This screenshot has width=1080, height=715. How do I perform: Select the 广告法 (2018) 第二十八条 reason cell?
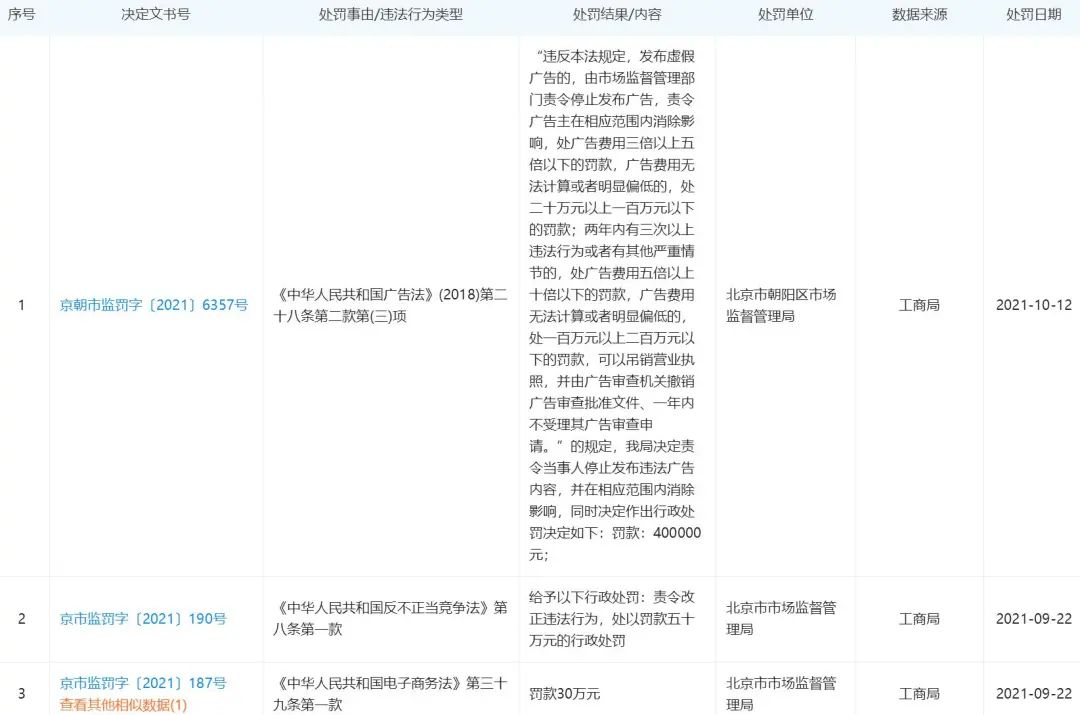[x=391, y=305]
